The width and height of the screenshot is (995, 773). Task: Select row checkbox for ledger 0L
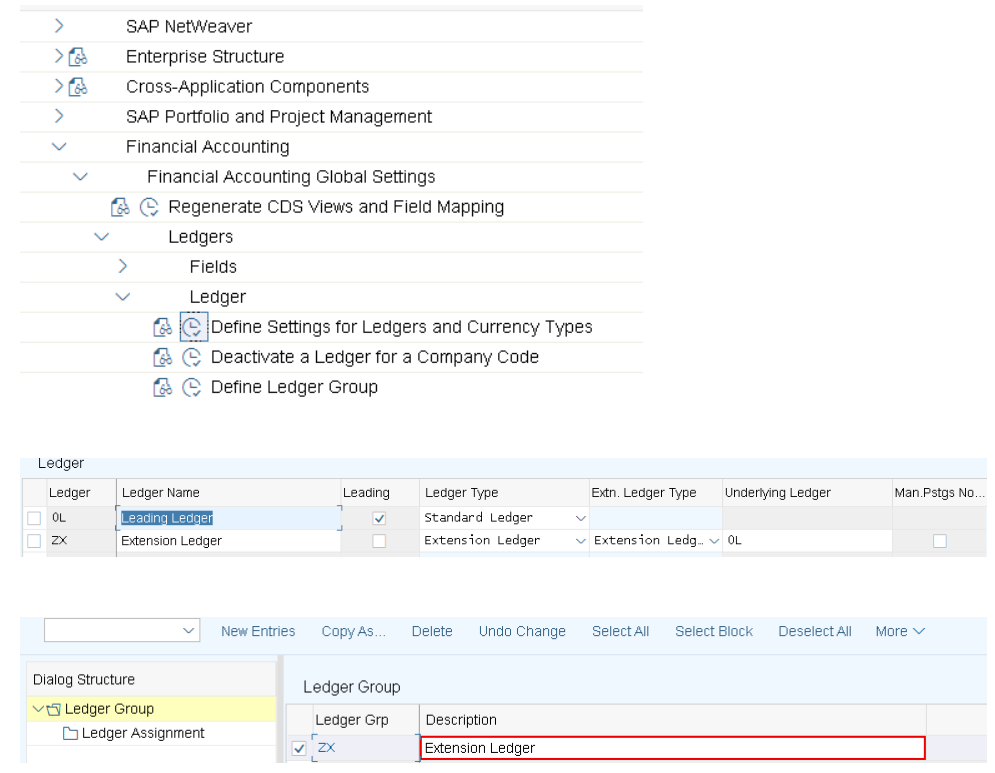pyautogui.click(x=34, y=518)
